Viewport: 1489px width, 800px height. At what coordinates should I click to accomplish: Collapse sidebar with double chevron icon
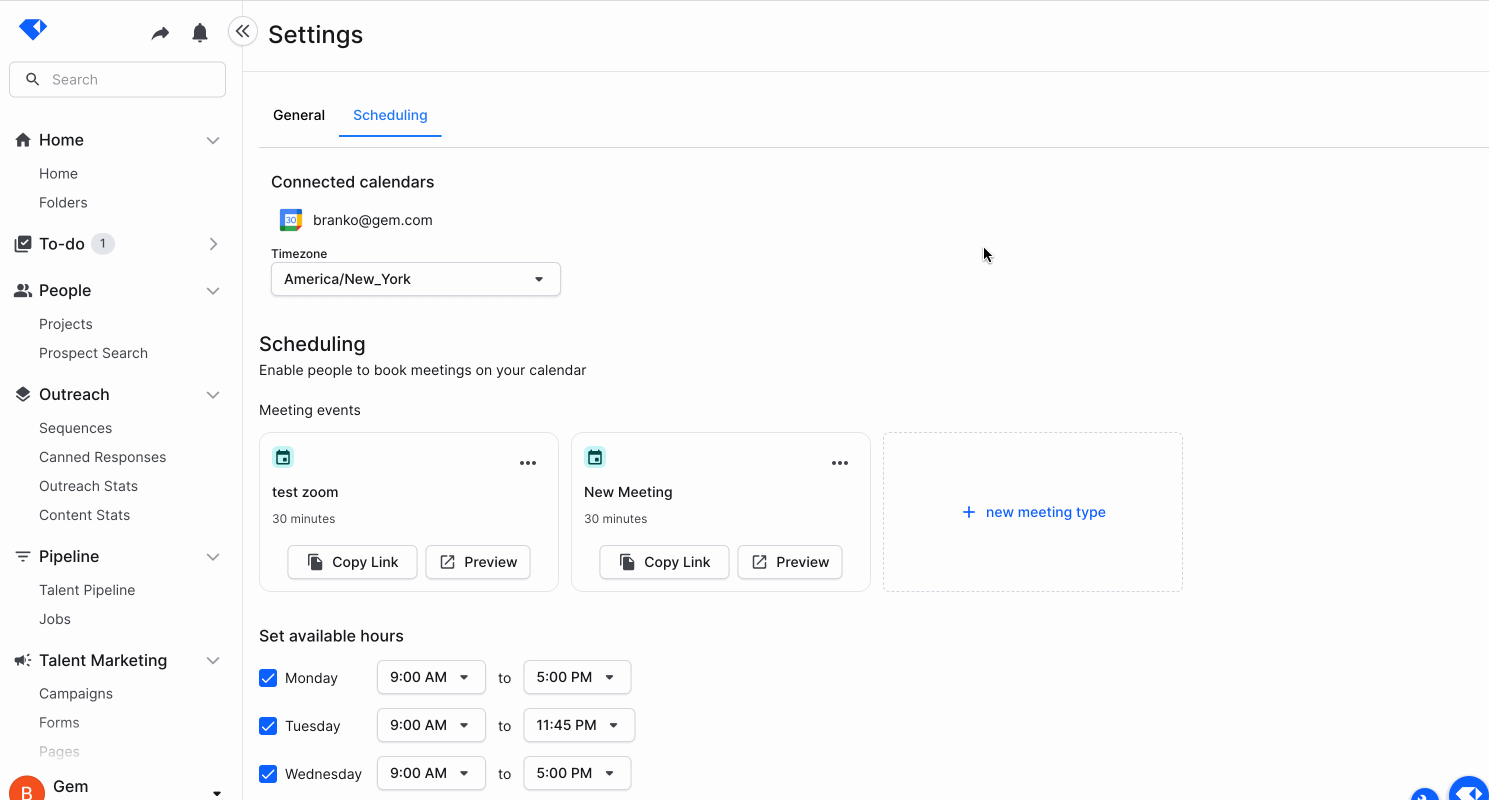(x=243, y=32)
